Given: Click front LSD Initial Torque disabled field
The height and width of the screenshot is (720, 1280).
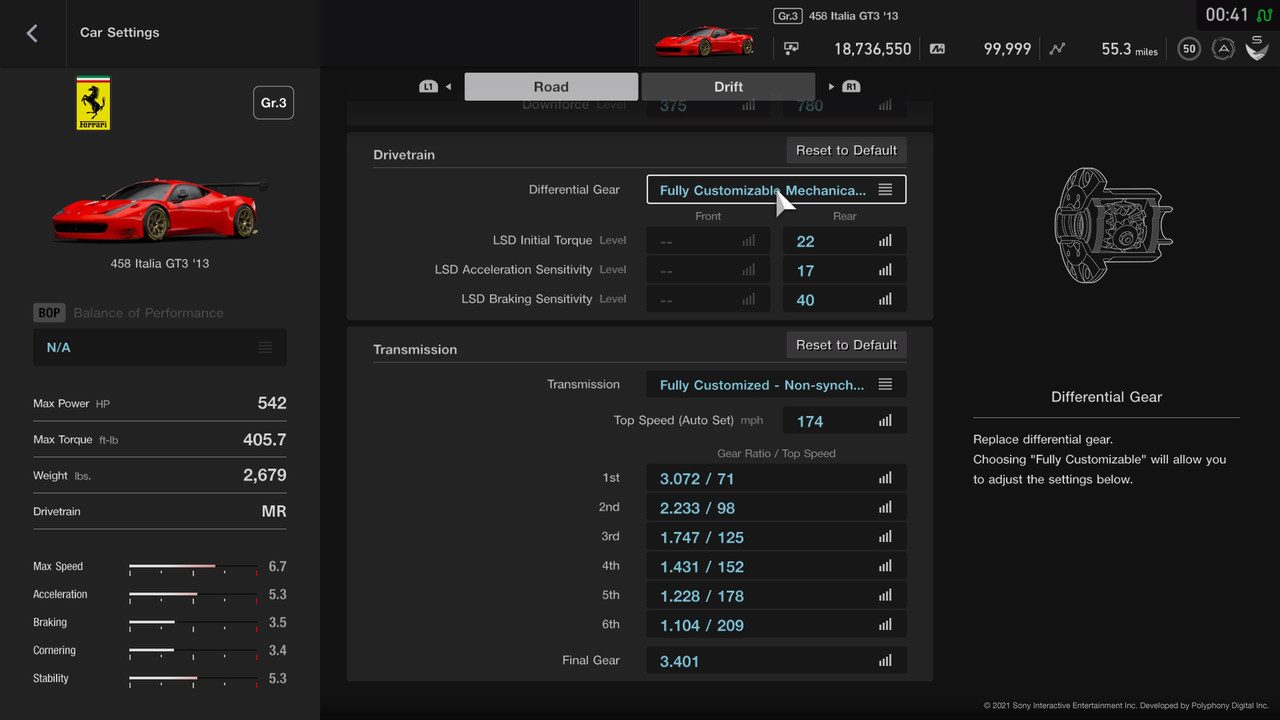Looking at the screenshot, I should coord(708,241).
